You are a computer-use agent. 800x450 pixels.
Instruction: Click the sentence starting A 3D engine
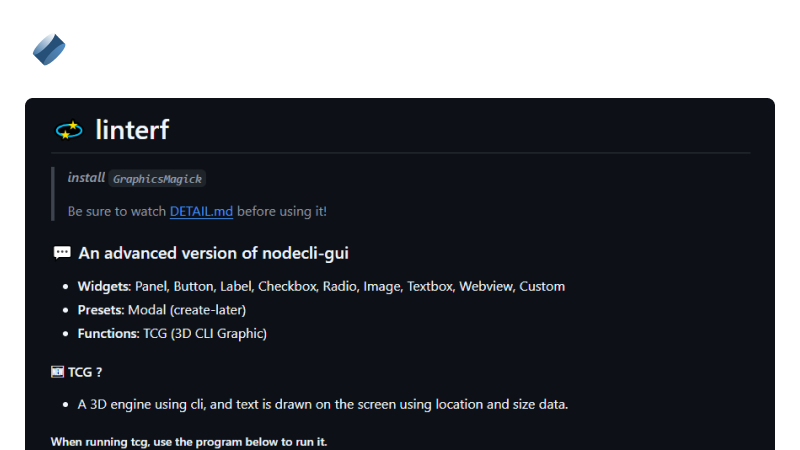click(x=323, y=404)
